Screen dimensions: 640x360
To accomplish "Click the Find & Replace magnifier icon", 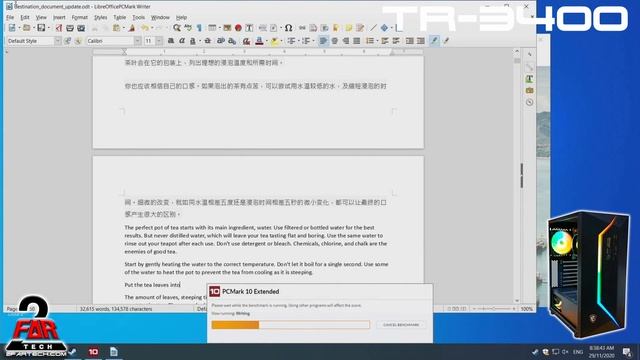I will (176, 28).
